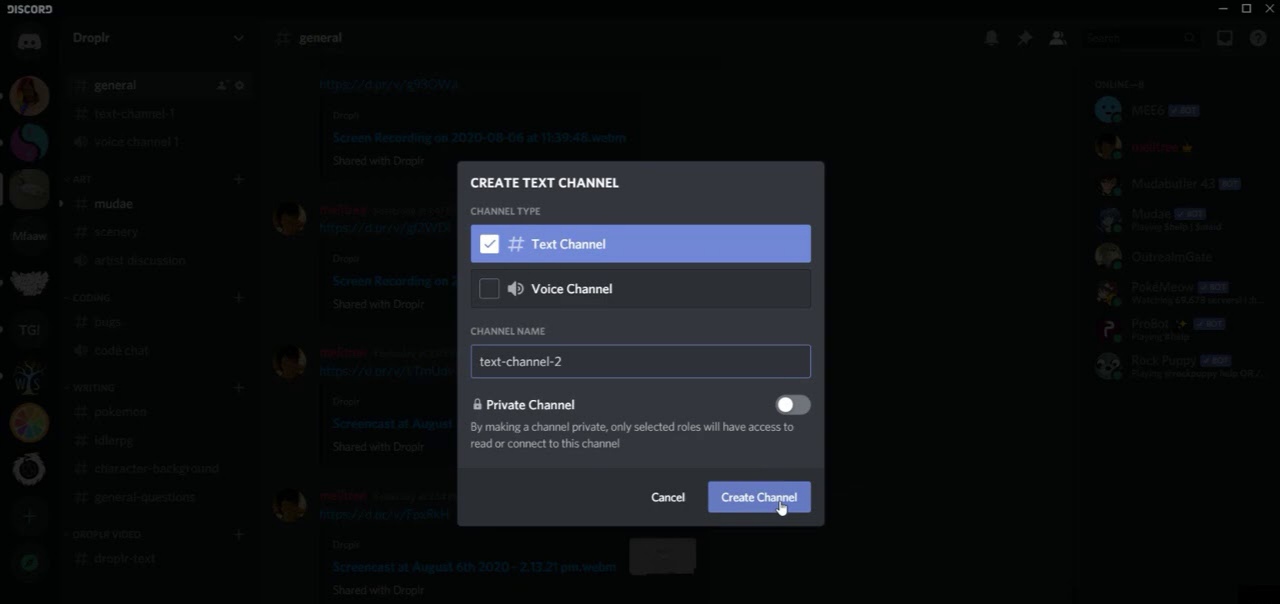1280x604 pixels.
Task: Join the artist discussion voice channel
Action: pyautogui.click(x=158, y=261)
